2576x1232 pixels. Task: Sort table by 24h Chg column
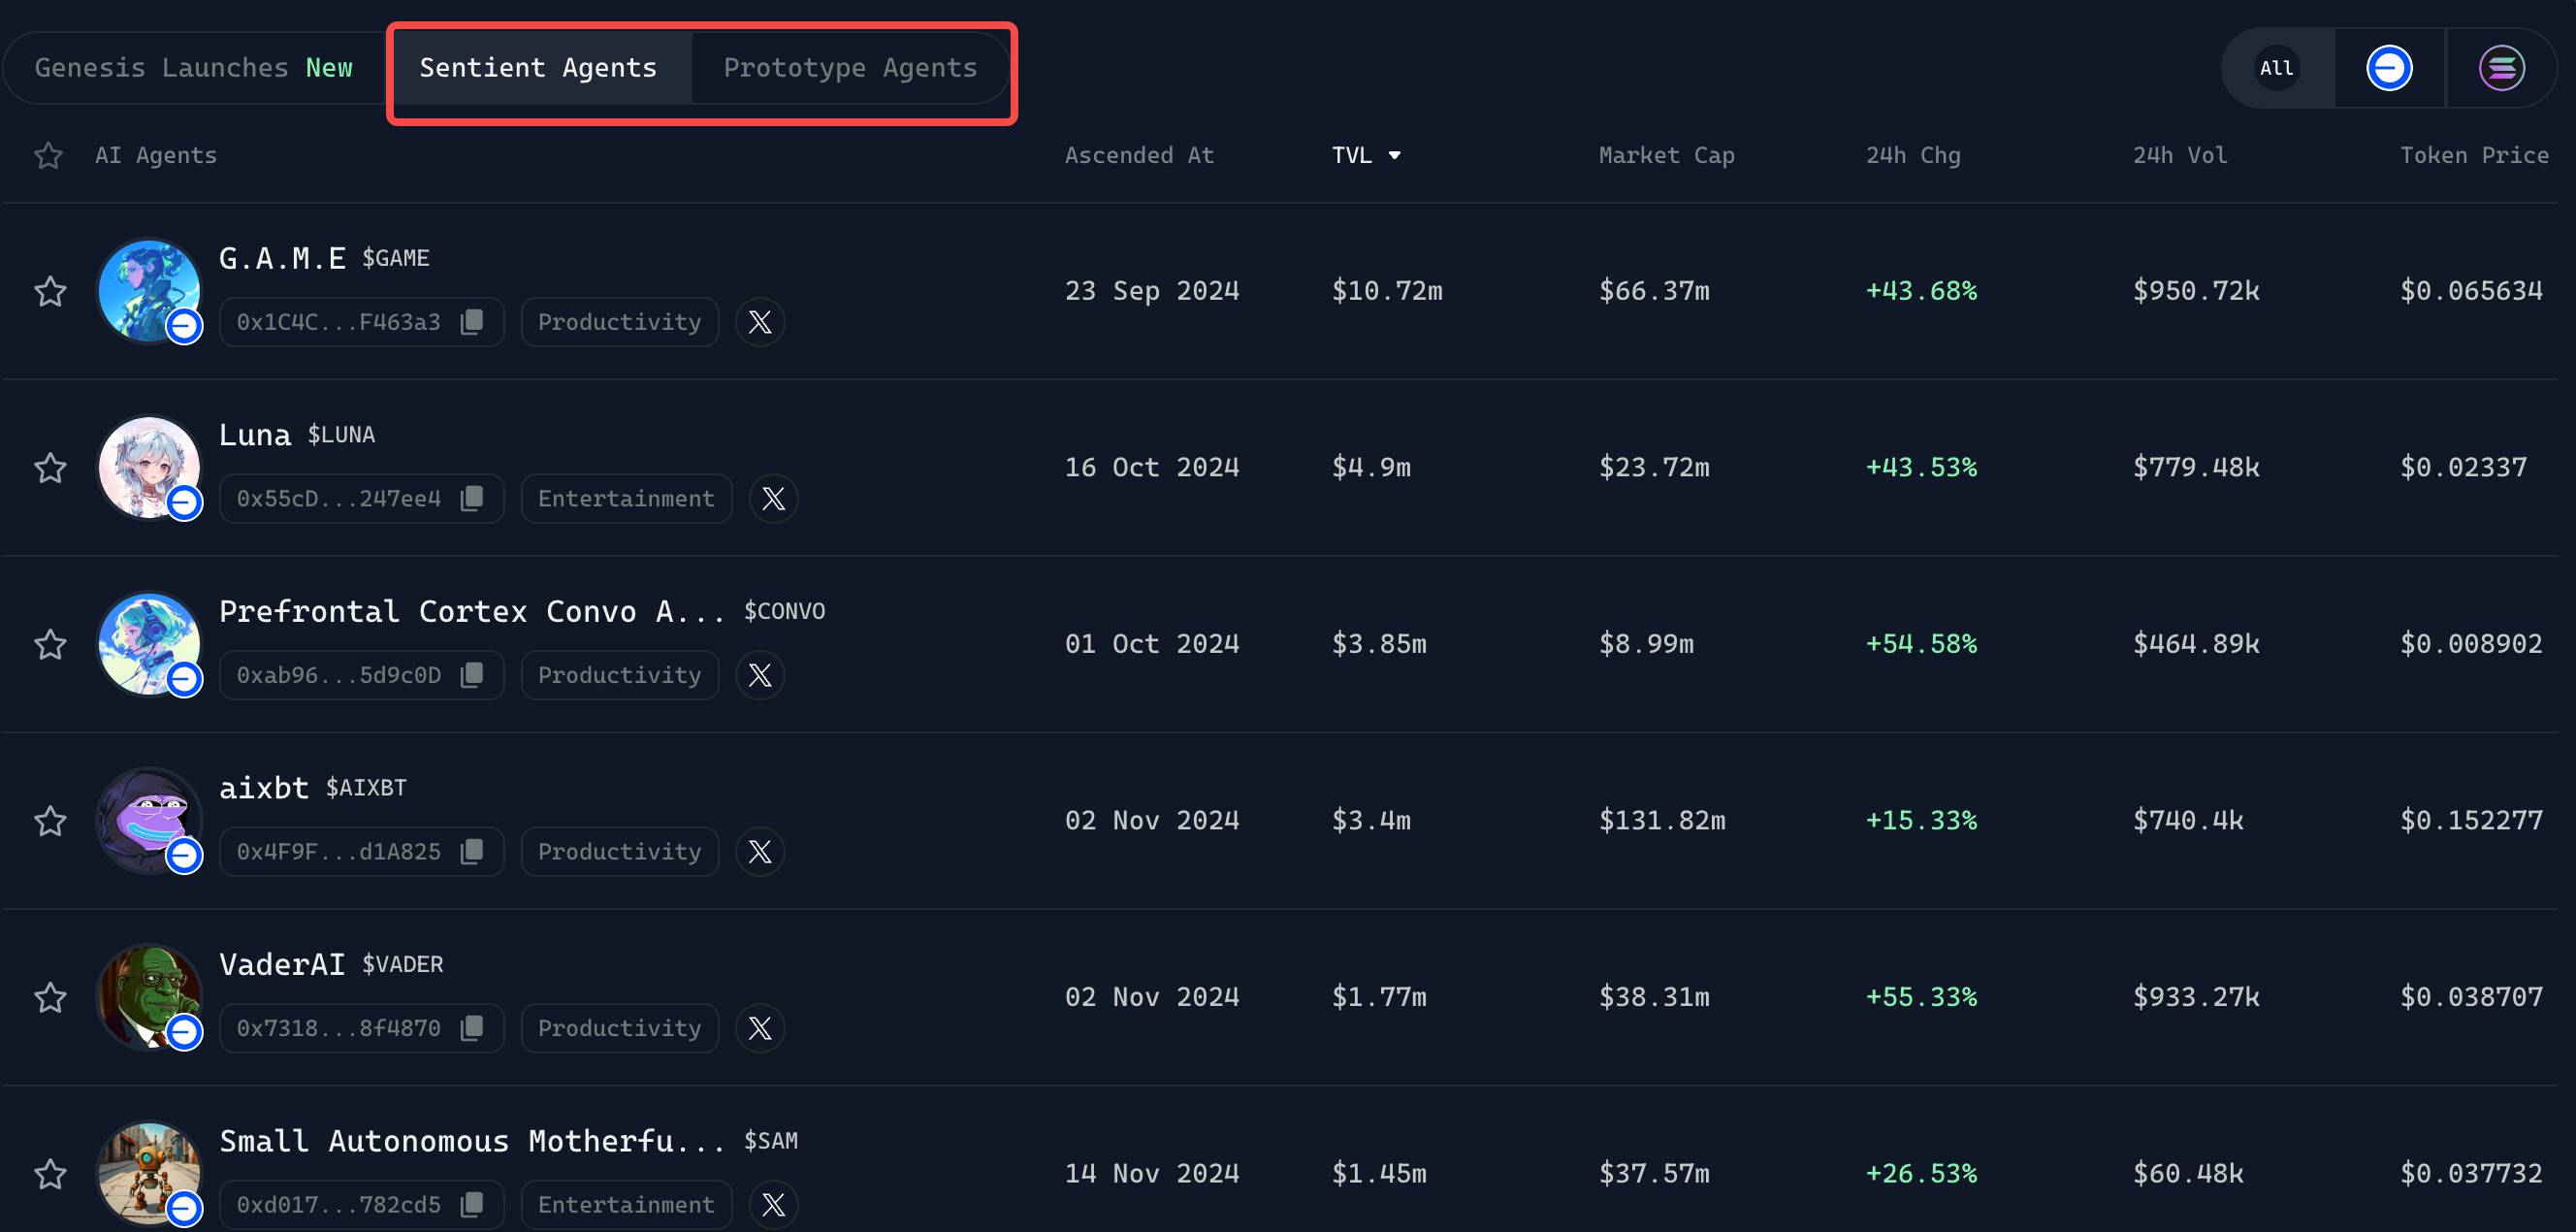1912,155
